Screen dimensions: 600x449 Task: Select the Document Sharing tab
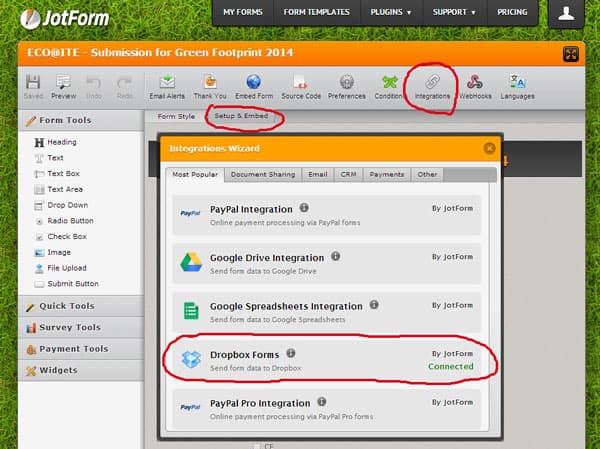point(263,175)
